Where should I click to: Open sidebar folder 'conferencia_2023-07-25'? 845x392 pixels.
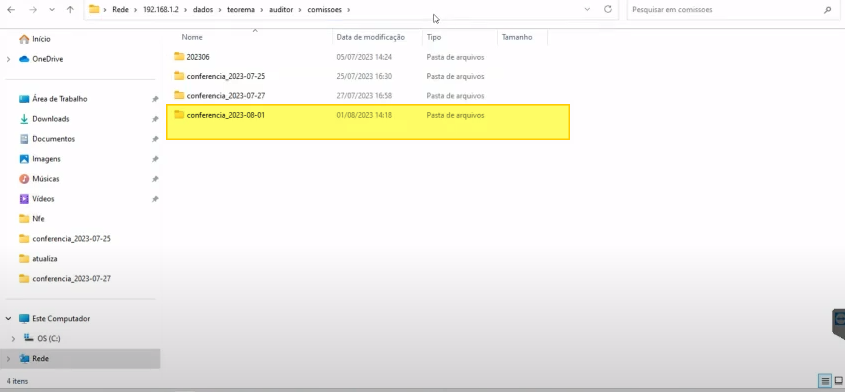coord(71,238)
